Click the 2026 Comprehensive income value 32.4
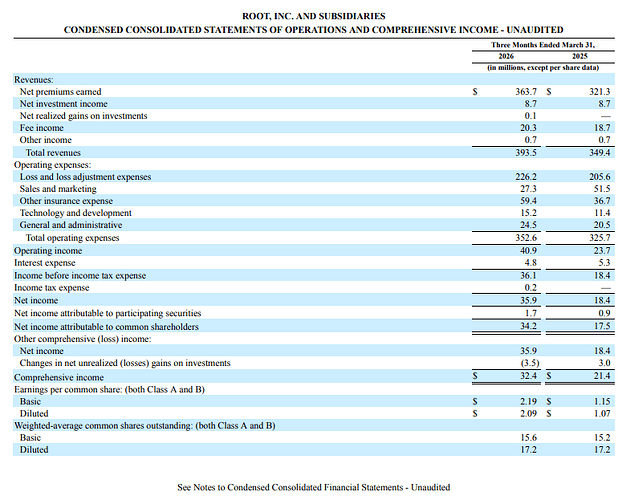Screen dimensions: 626x500 coord(528,376)
